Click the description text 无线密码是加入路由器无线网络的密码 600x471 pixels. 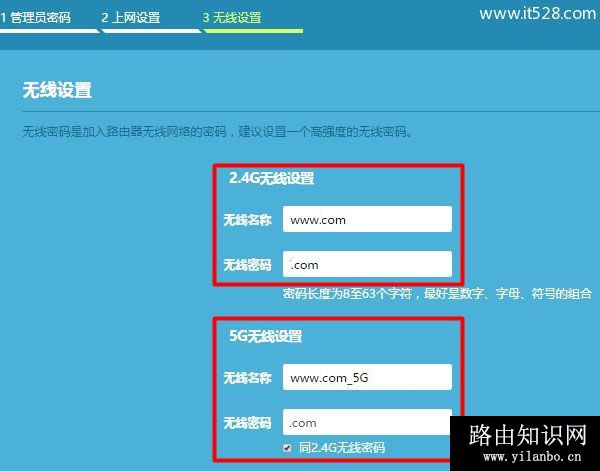pyautogui.click(x=124, y=132)
